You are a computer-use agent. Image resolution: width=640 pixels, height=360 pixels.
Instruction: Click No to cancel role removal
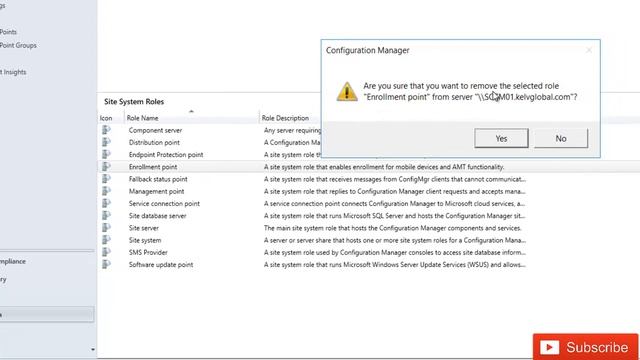[561, 138]
